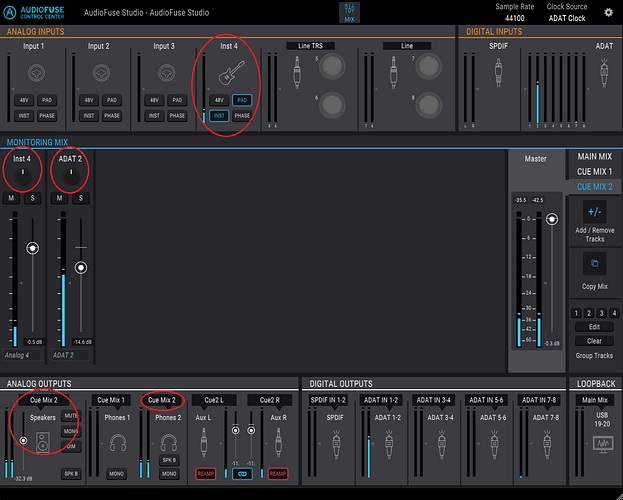This screenshot has height=500, width=623.
Task: Open the SPDIF IN 1-2 source dropdown
Action: tap(328, 400)
